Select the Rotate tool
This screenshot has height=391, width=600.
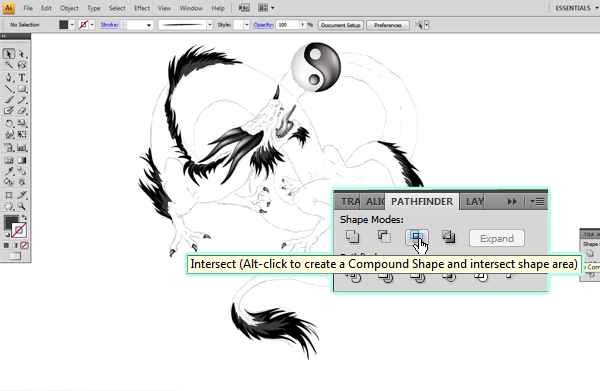pyautogui.click(x=9, y=124)
